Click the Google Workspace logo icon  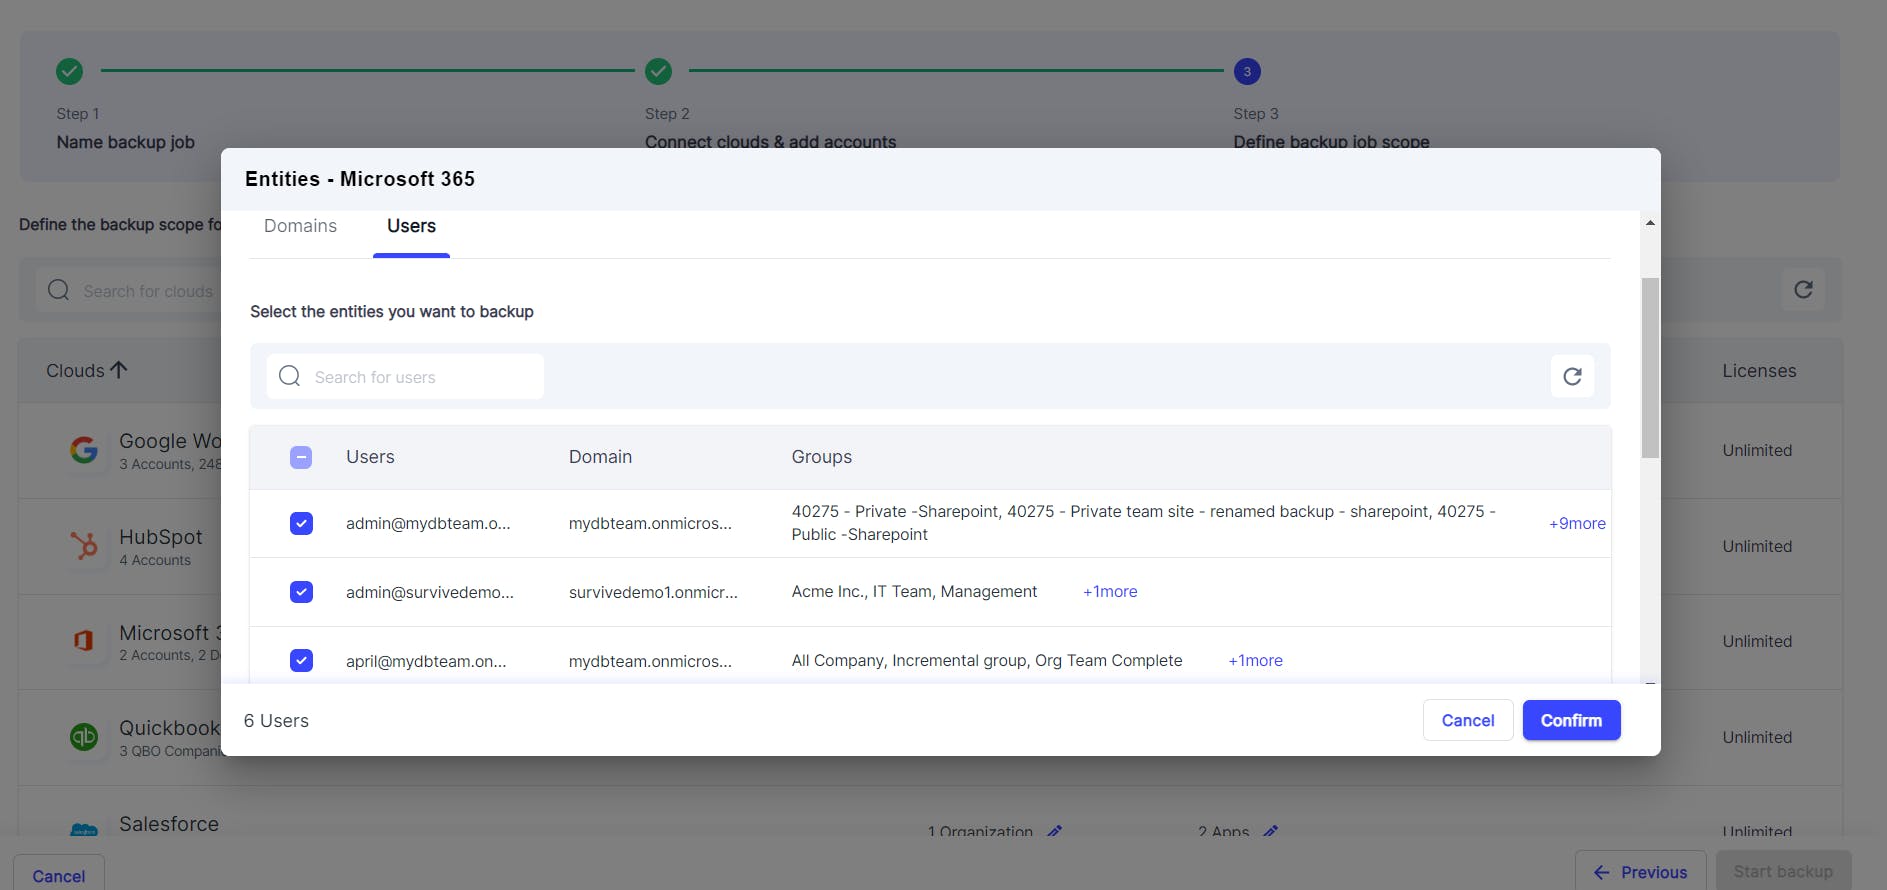click(84, 450)
